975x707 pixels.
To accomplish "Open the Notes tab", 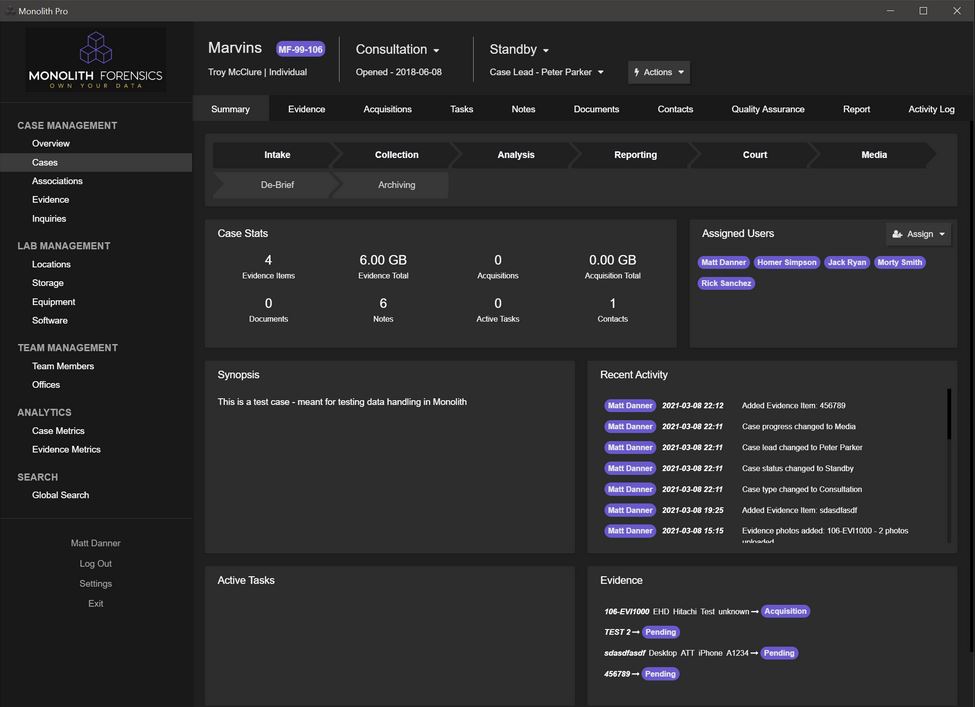I will [x=523, y=109].
